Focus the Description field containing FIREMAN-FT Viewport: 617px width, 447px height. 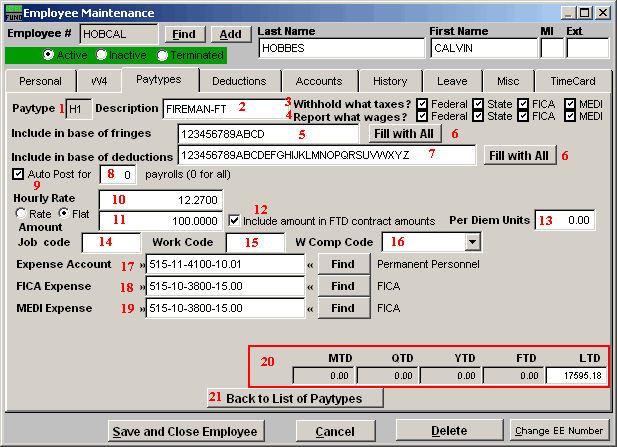click(x=225, y=108)
